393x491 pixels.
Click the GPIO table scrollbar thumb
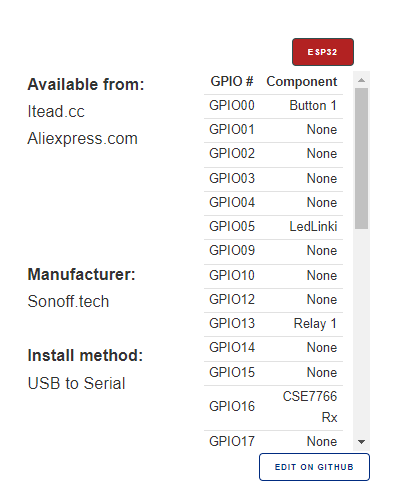pos(361,158)
